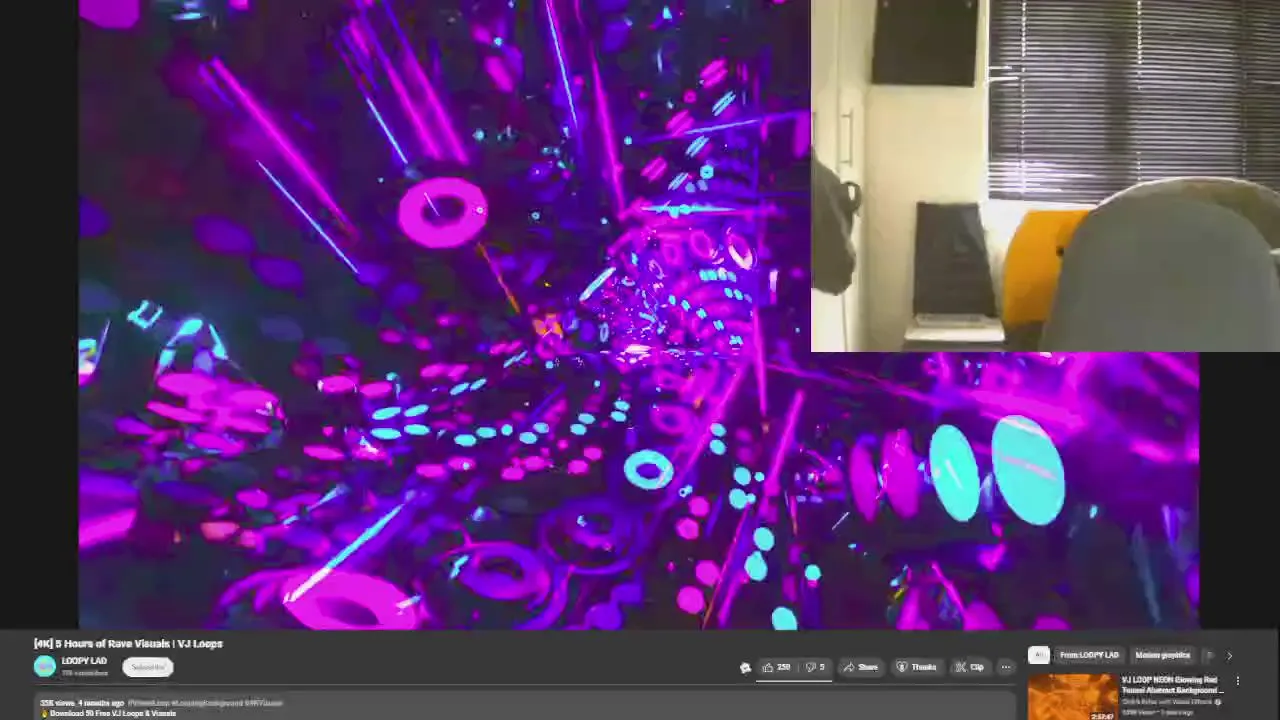The image size is (1280, 720).
Task: Subscribe to the LOOPY LAD channel
Action: point(148,667)
